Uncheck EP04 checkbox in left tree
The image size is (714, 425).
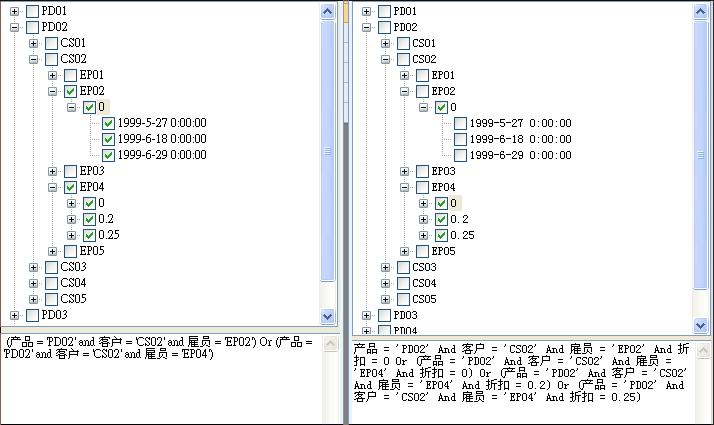70,187
